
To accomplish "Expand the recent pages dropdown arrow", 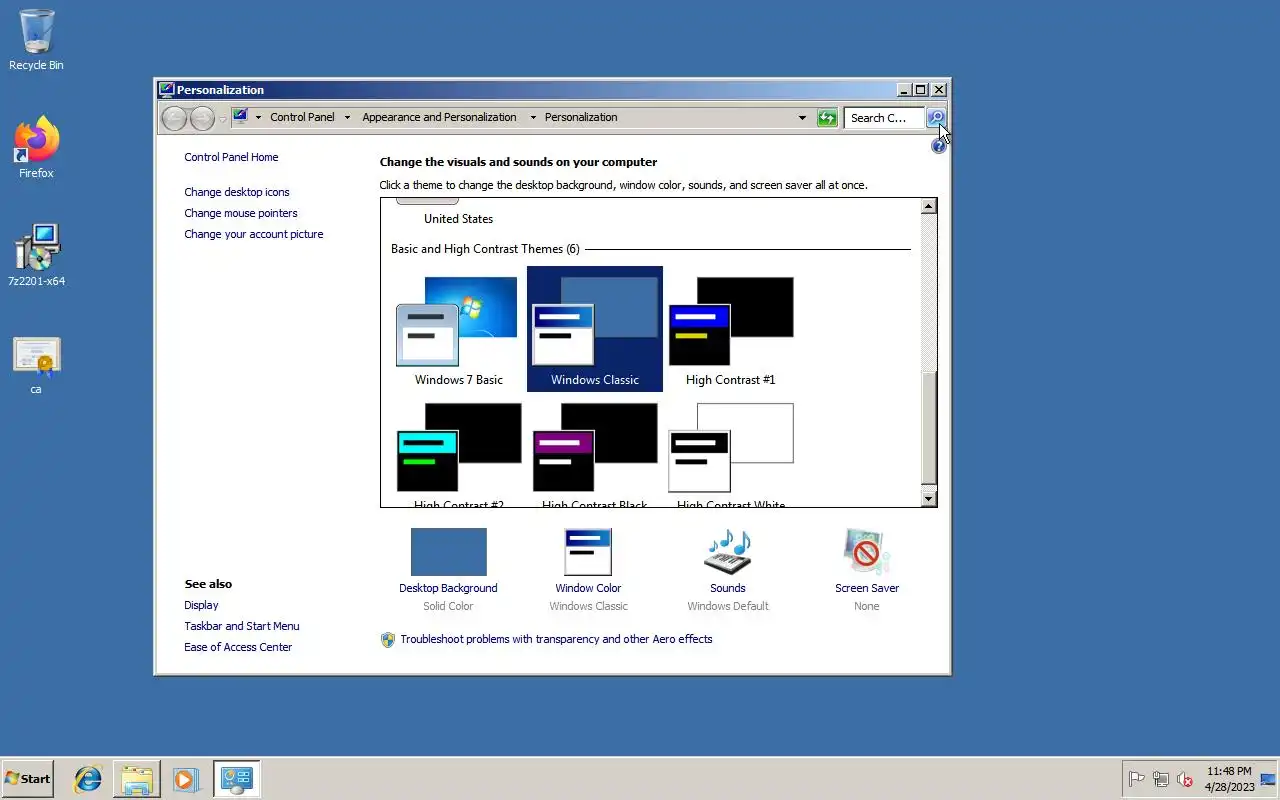I will [x=222, y=119].
